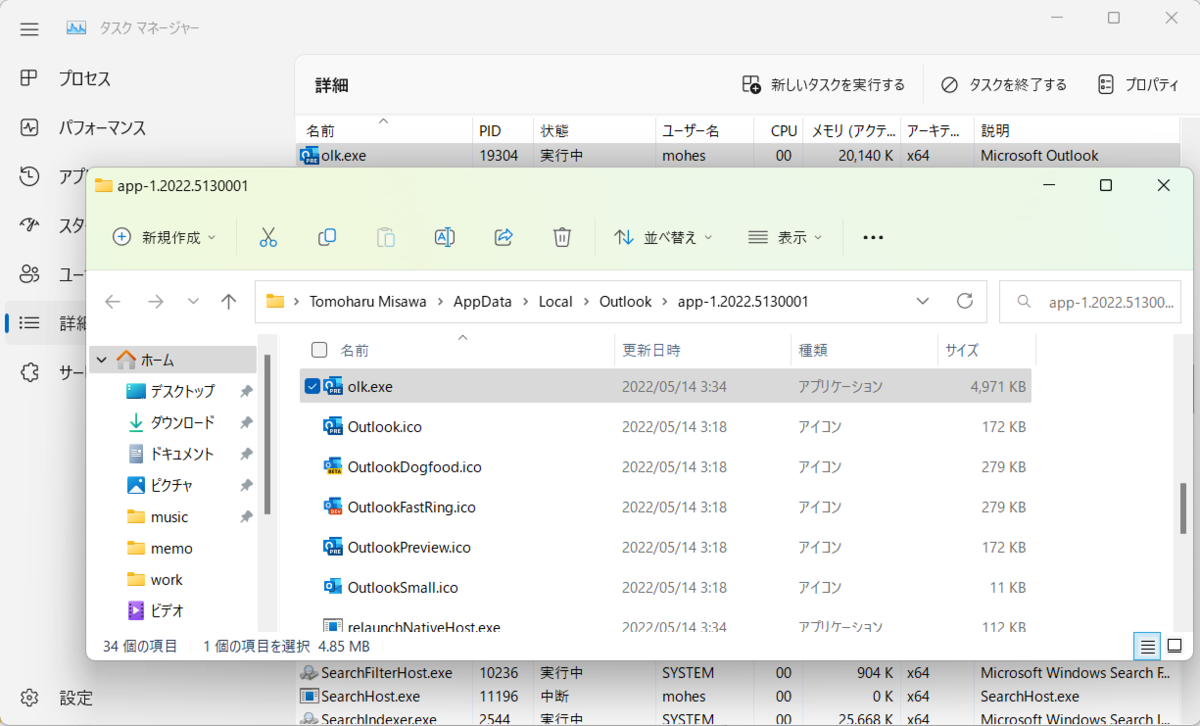This screenshot has height=726, width=1200.
Task: Open ダウンロード in Explorer navigation pane
Action: (173, 422)
